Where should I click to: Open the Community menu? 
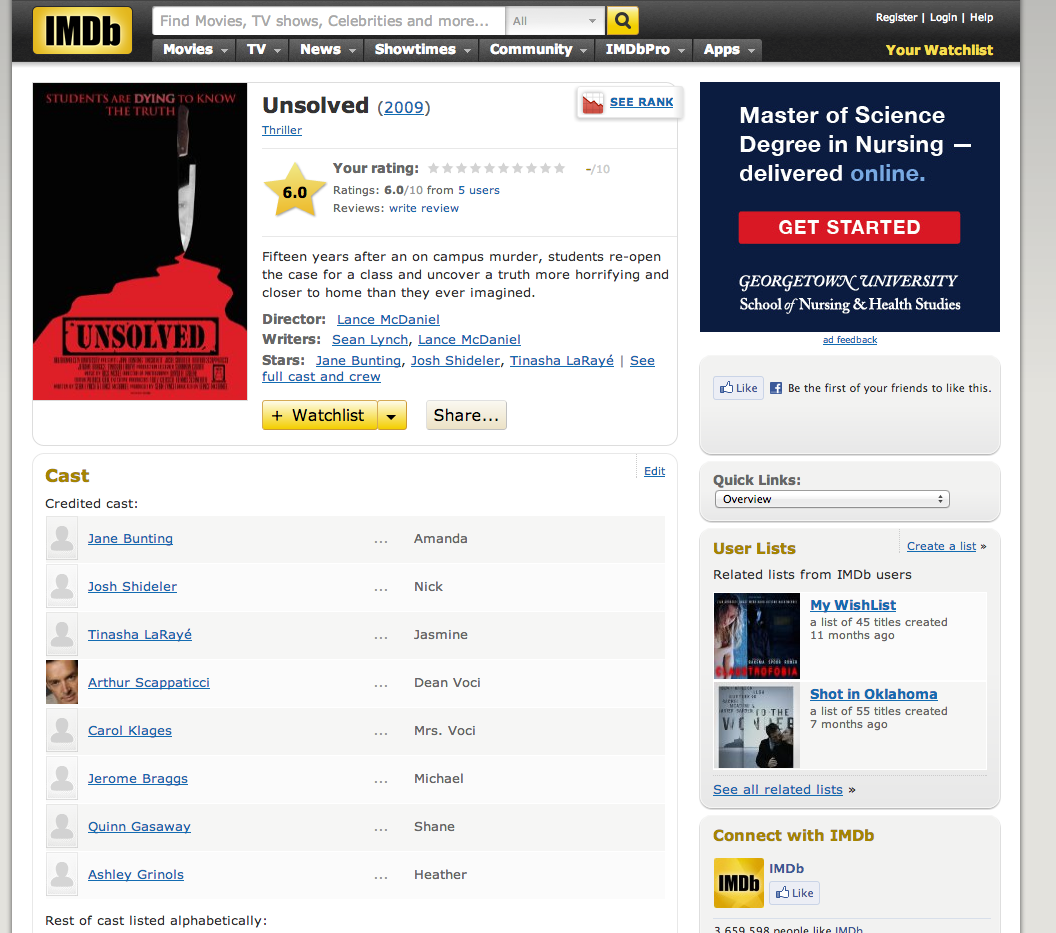pyautogui.click(x=537, y=50)
